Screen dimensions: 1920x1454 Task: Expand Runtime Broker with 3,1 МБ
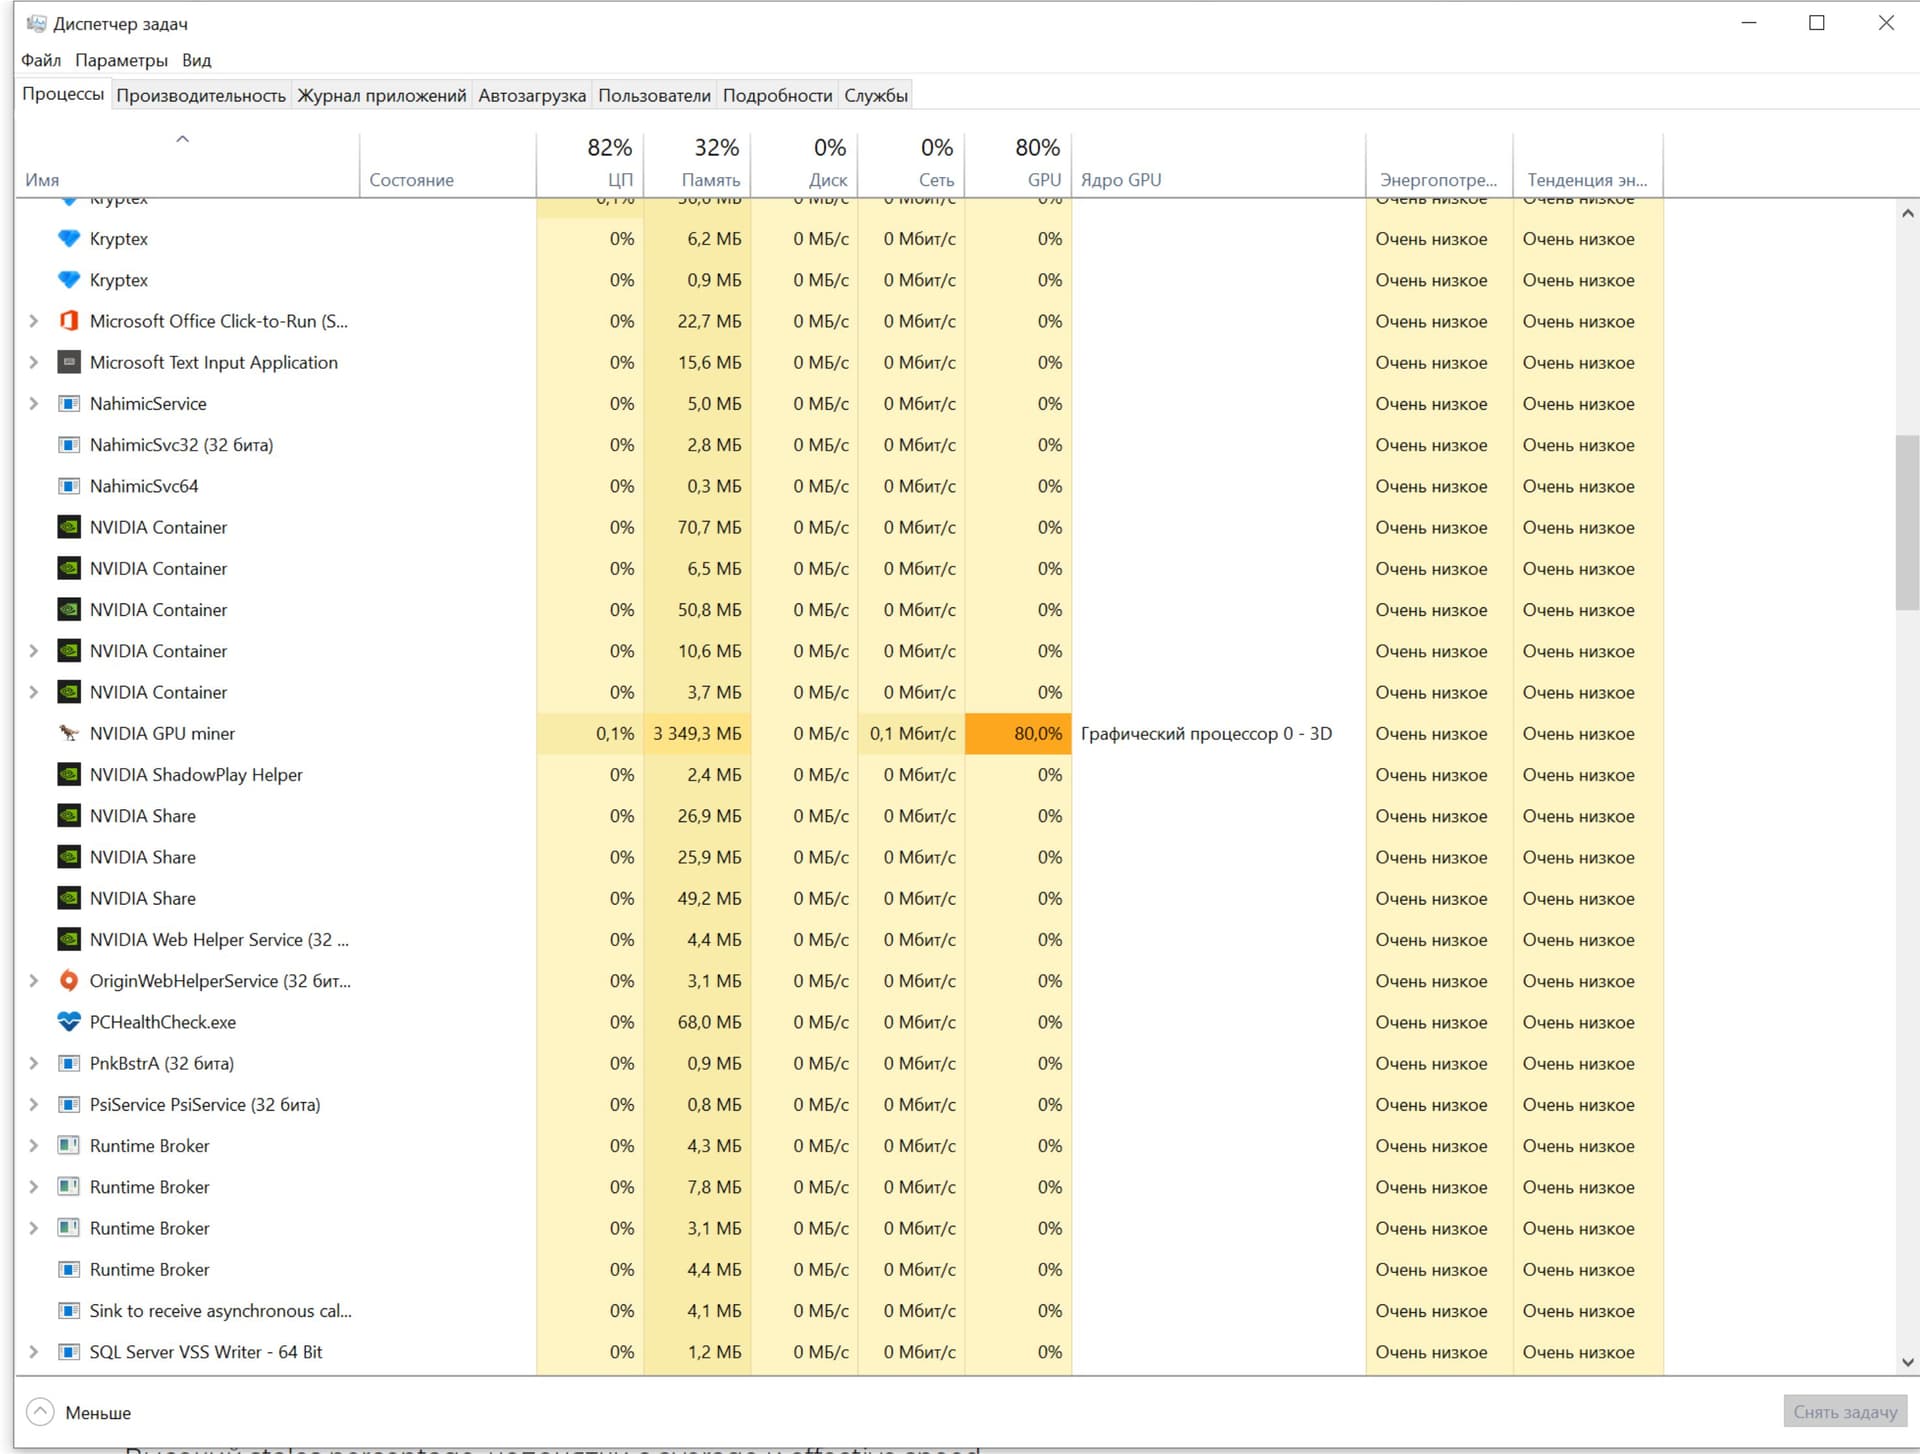point(33,1228)
